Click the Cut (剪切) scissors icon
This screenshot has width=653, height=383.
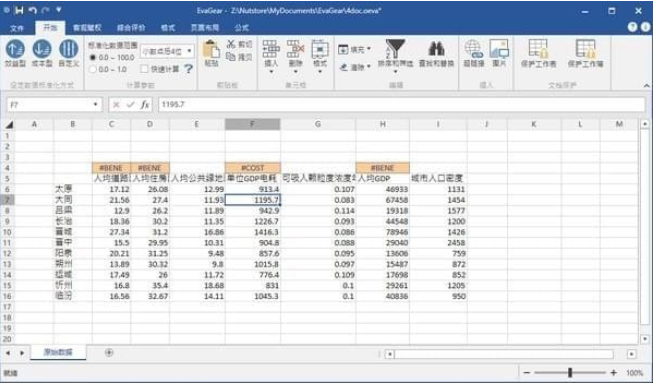coord(232,44)
